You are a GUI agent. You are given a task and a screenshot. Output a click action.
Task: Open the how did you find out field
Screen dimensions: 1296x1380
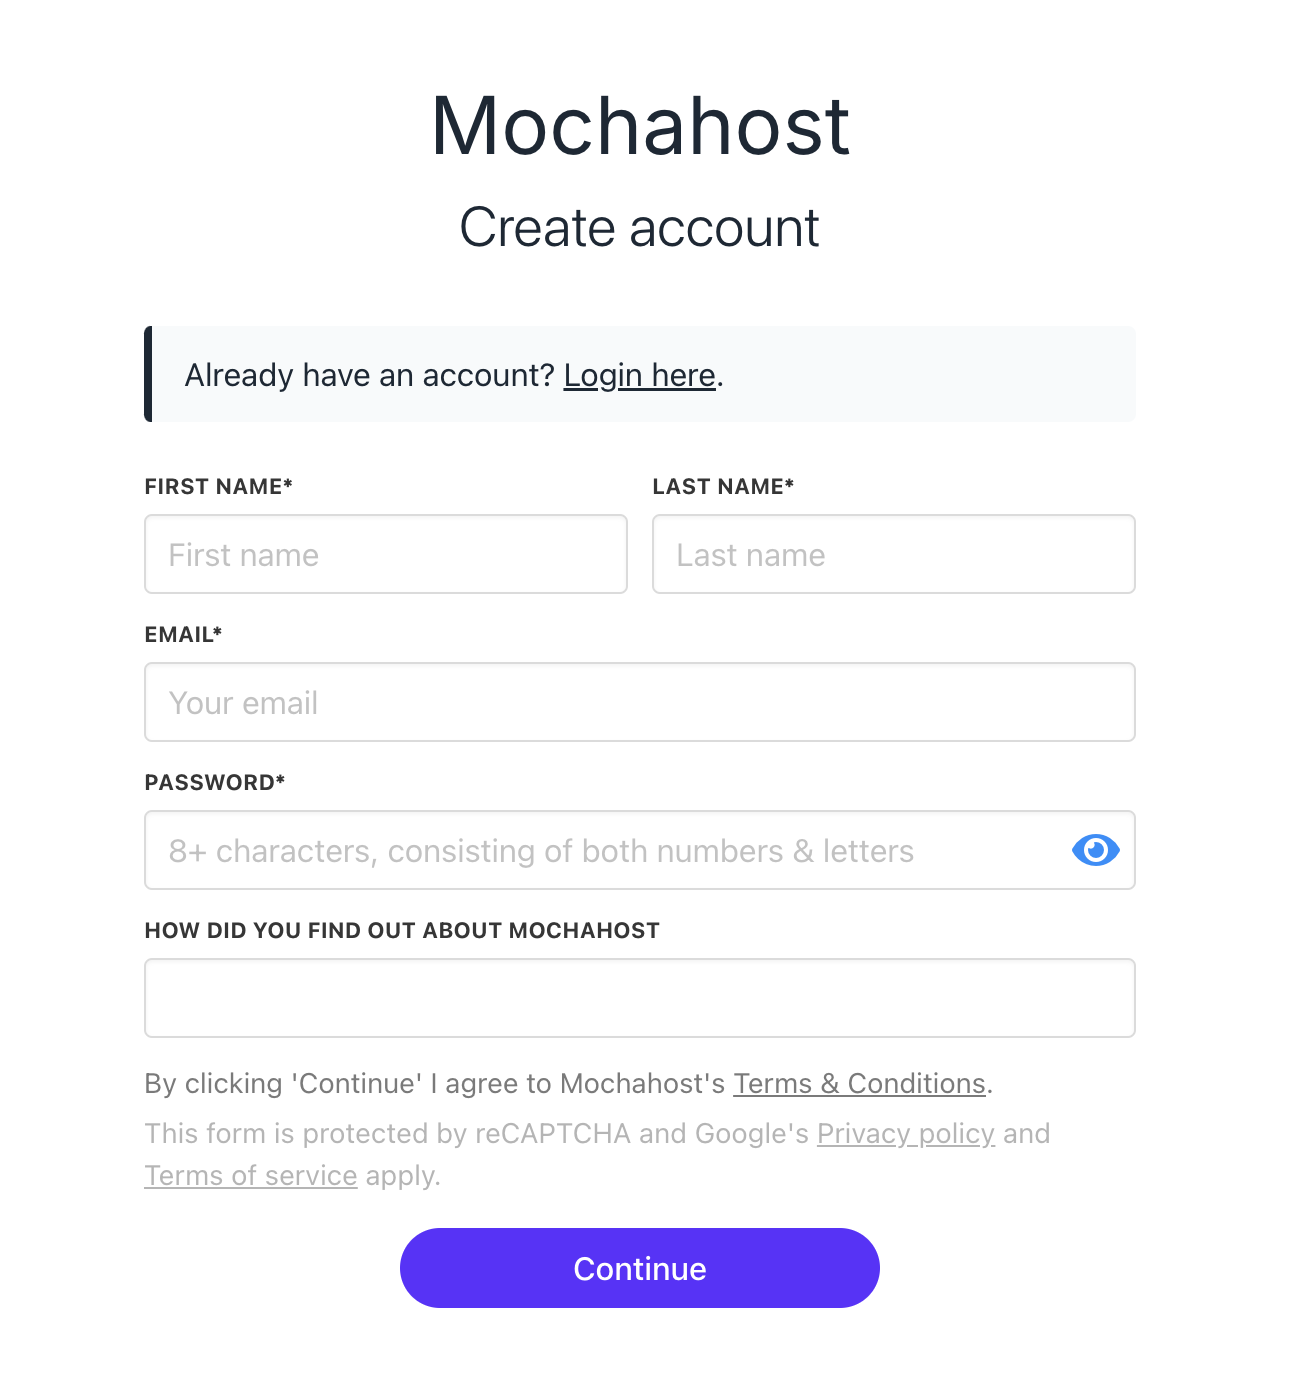(x=639, y=997)
